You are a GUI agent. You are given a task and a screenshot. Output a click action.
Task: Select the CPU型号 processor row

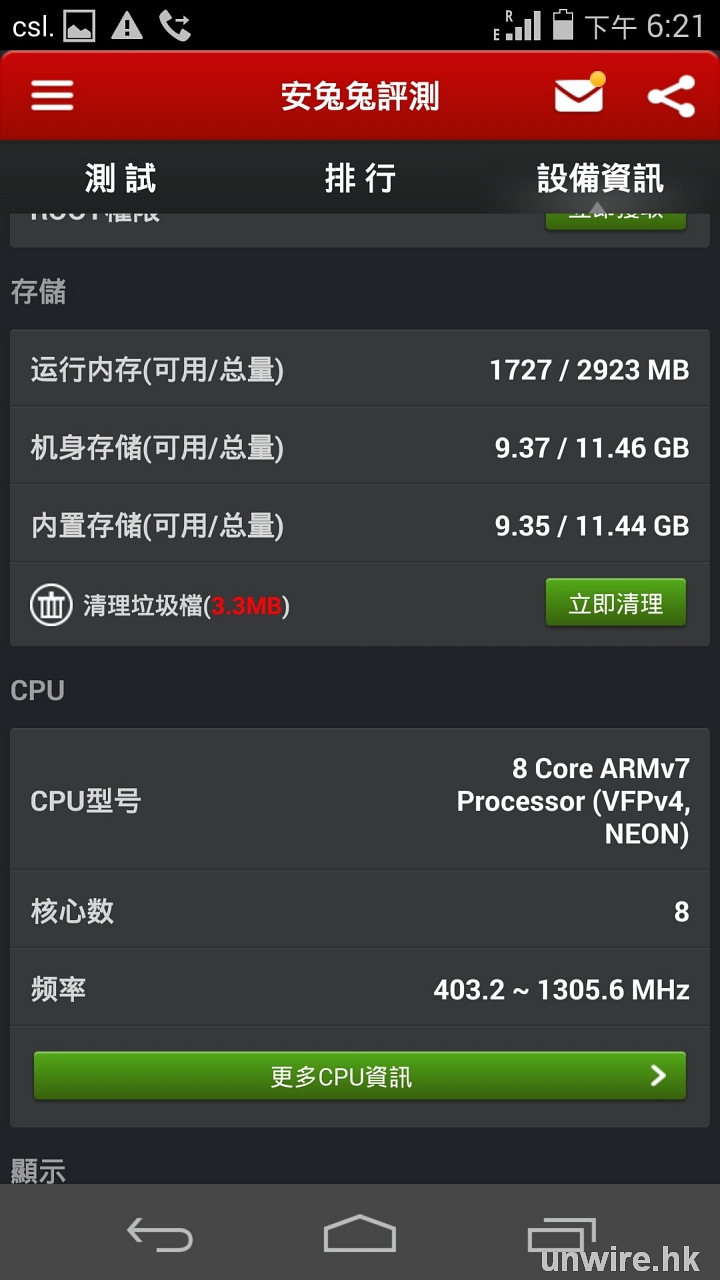point(360,801)
